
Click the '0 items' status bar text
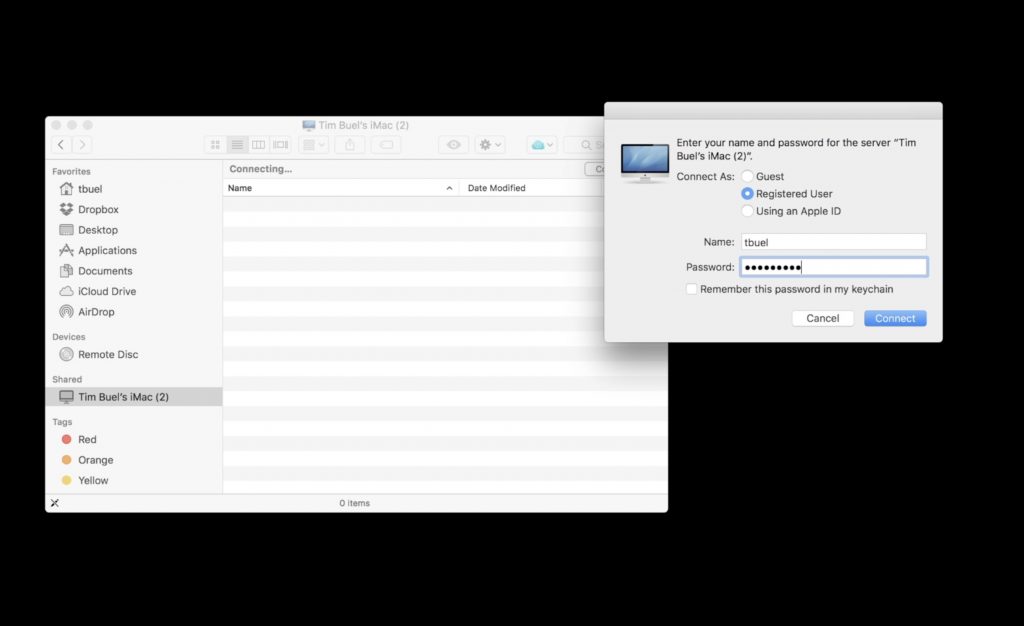pyautogui.click(x=355, y=503)
